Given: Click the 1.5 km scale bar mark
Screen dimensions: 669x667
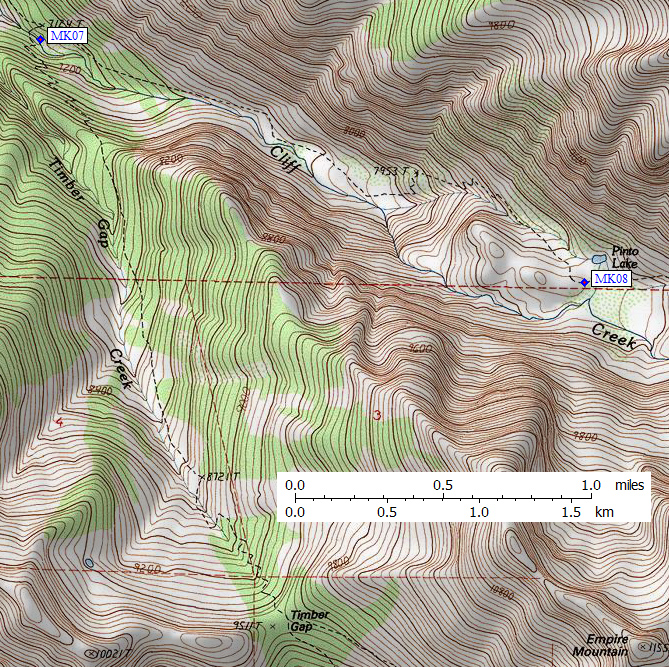Looking at the screenshot, I should [x=571, y=511].
